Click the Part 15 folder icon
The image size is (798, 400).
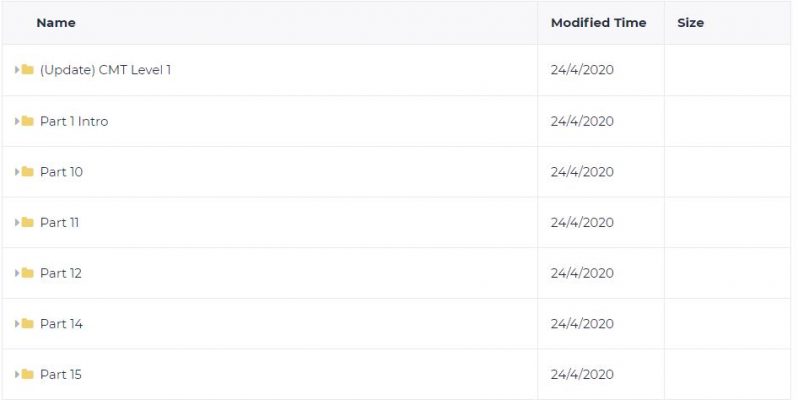click(27, 374)
